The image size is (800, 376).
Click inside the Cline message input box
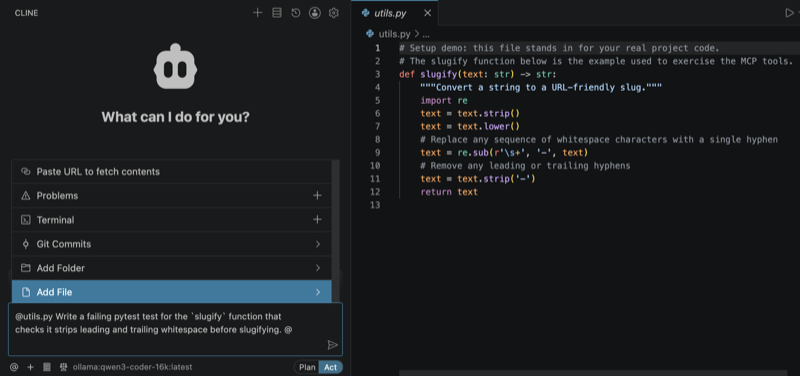175,329
